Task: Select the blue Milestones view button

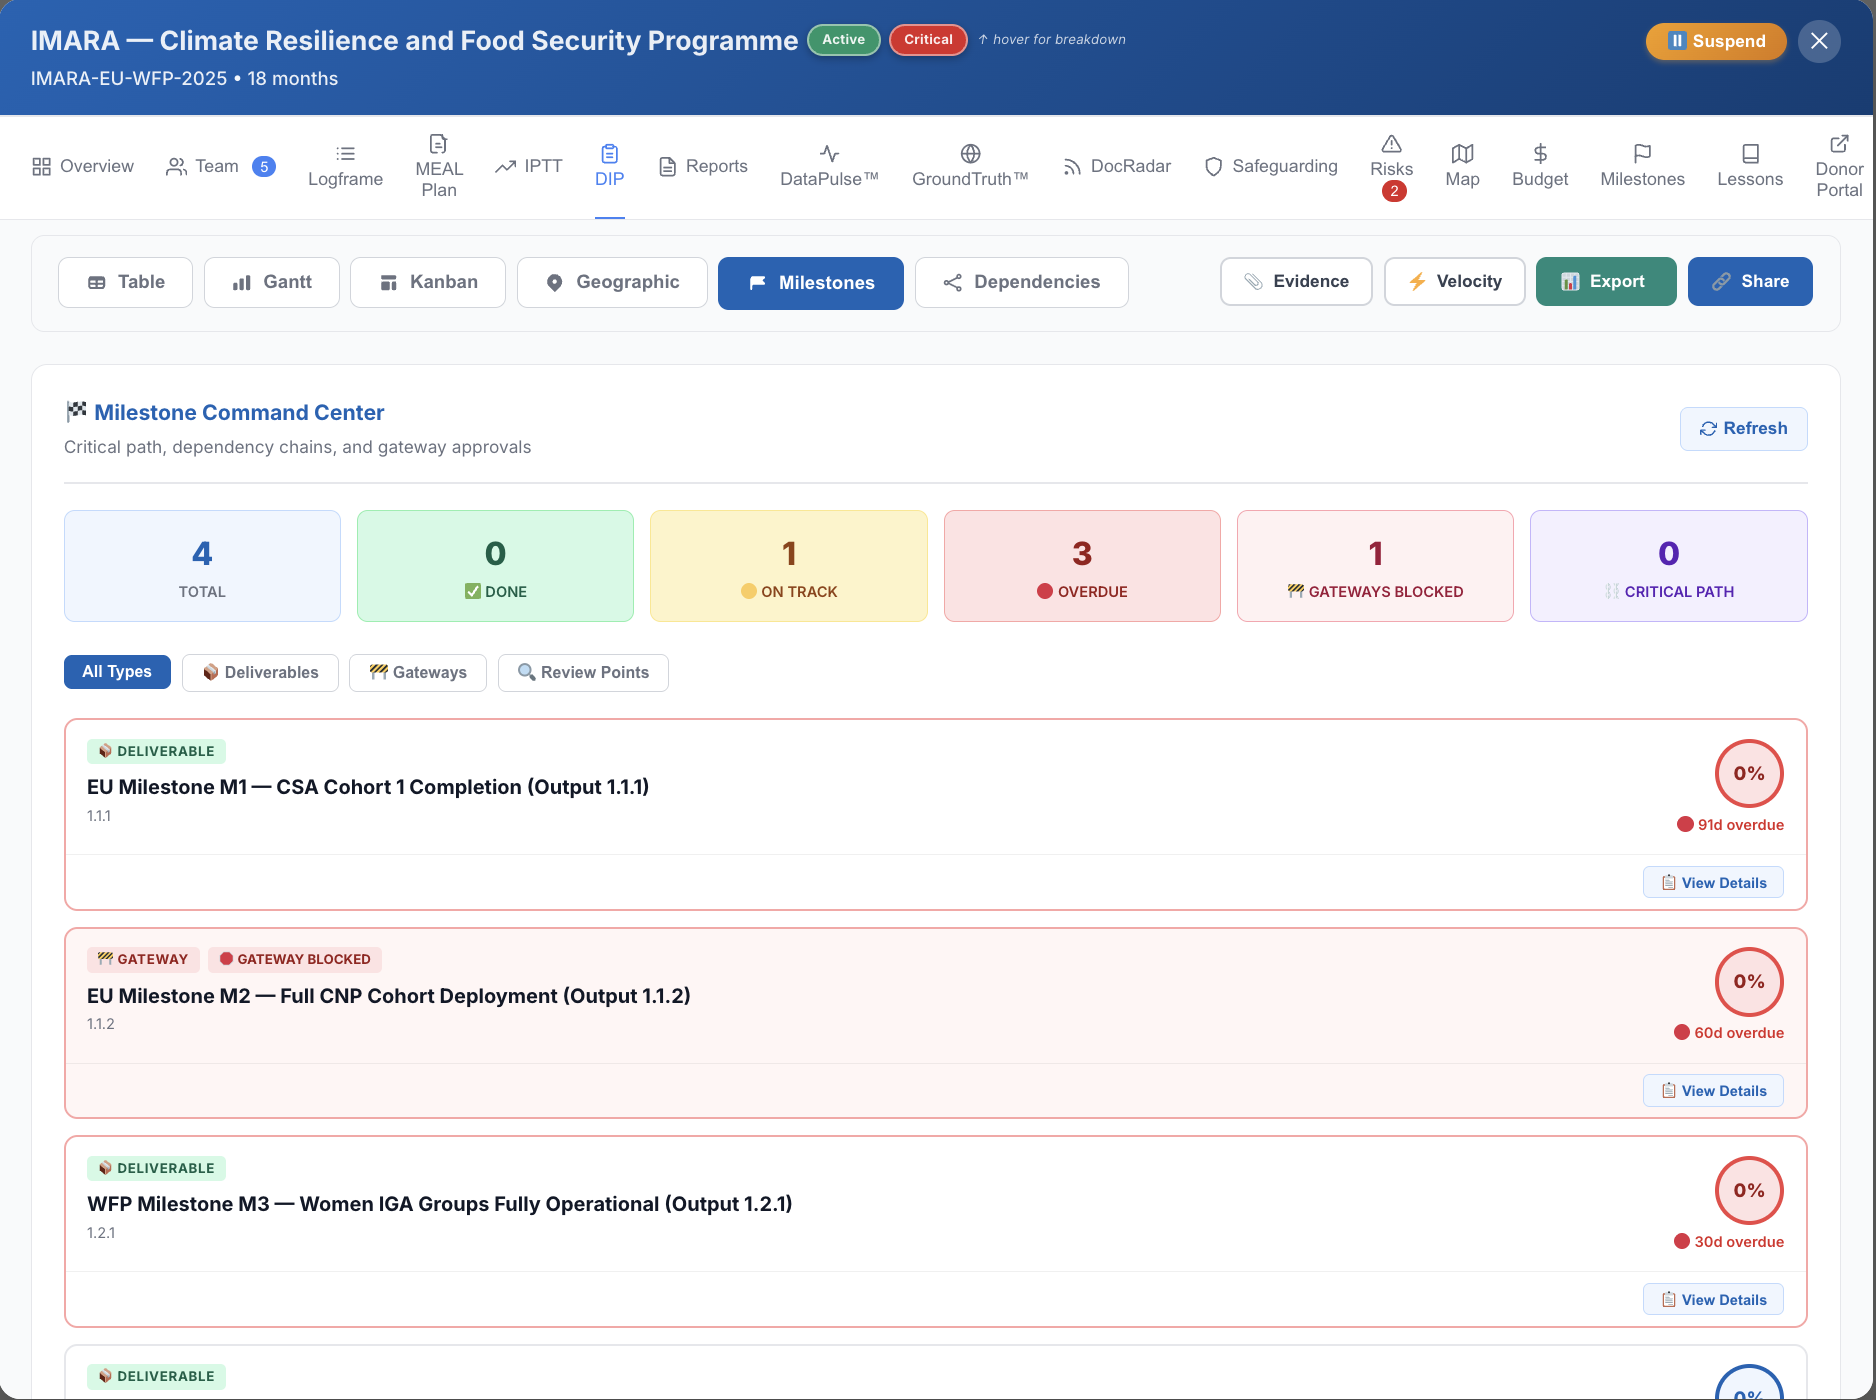Action: 811,283
